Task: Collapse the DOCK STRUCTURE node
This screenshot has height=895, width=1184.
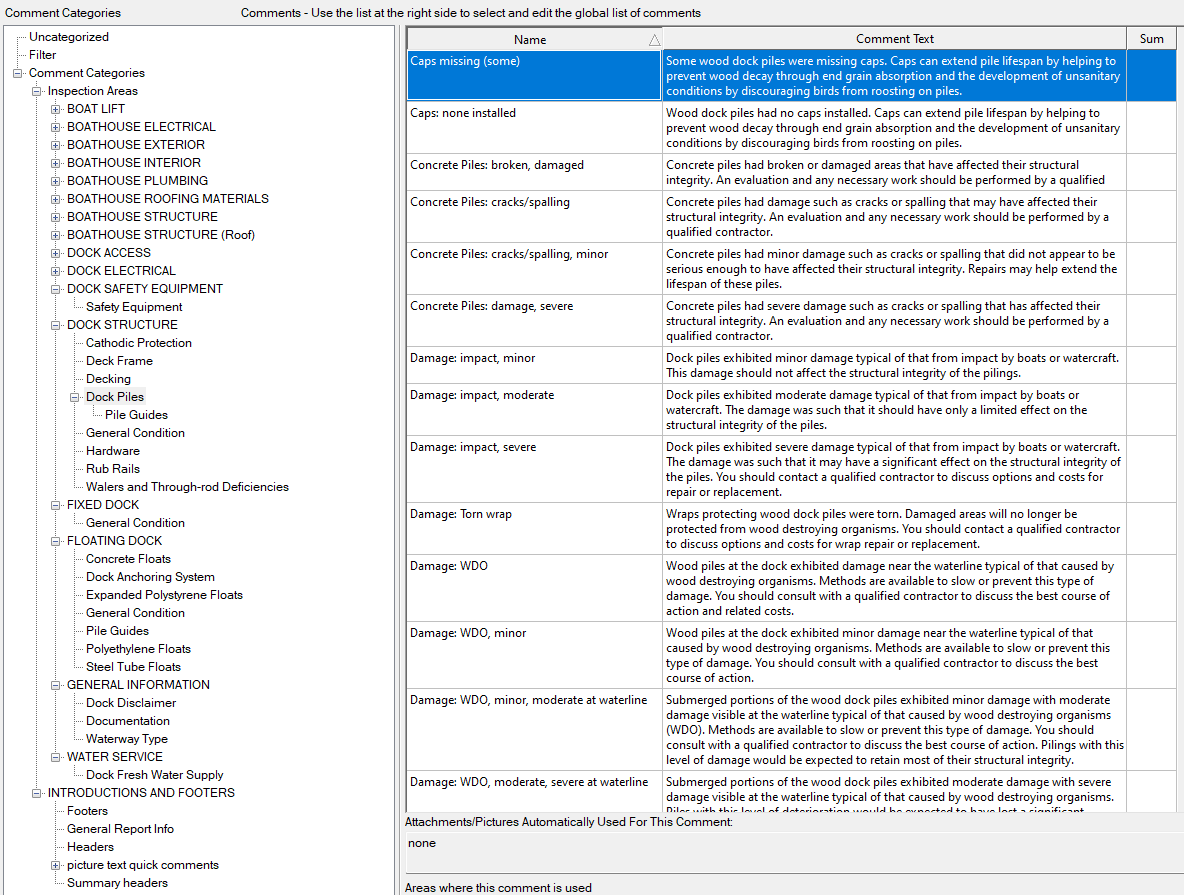Action: [x=55, y=326]
